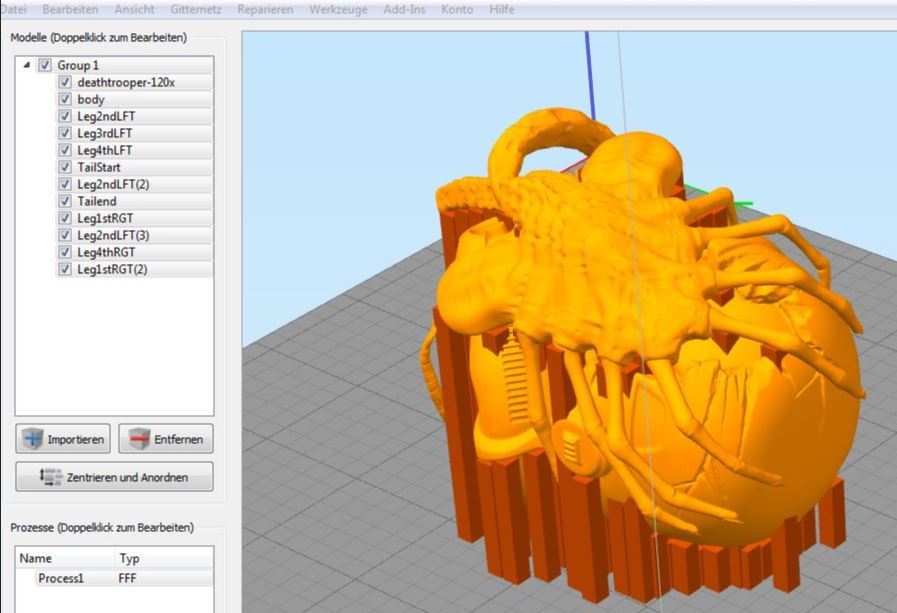Open the Gitternetz menu

point(196,10)
